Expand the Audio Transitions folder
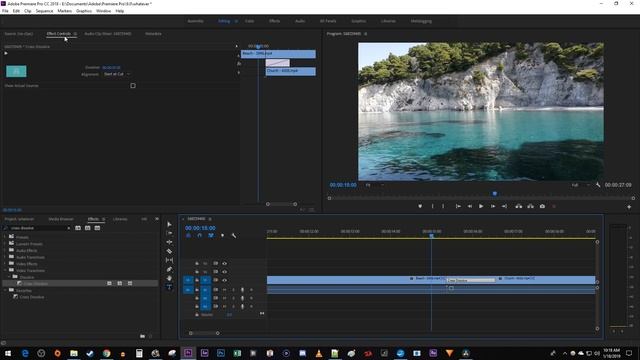The image size is (640, 360). (5, 257)
